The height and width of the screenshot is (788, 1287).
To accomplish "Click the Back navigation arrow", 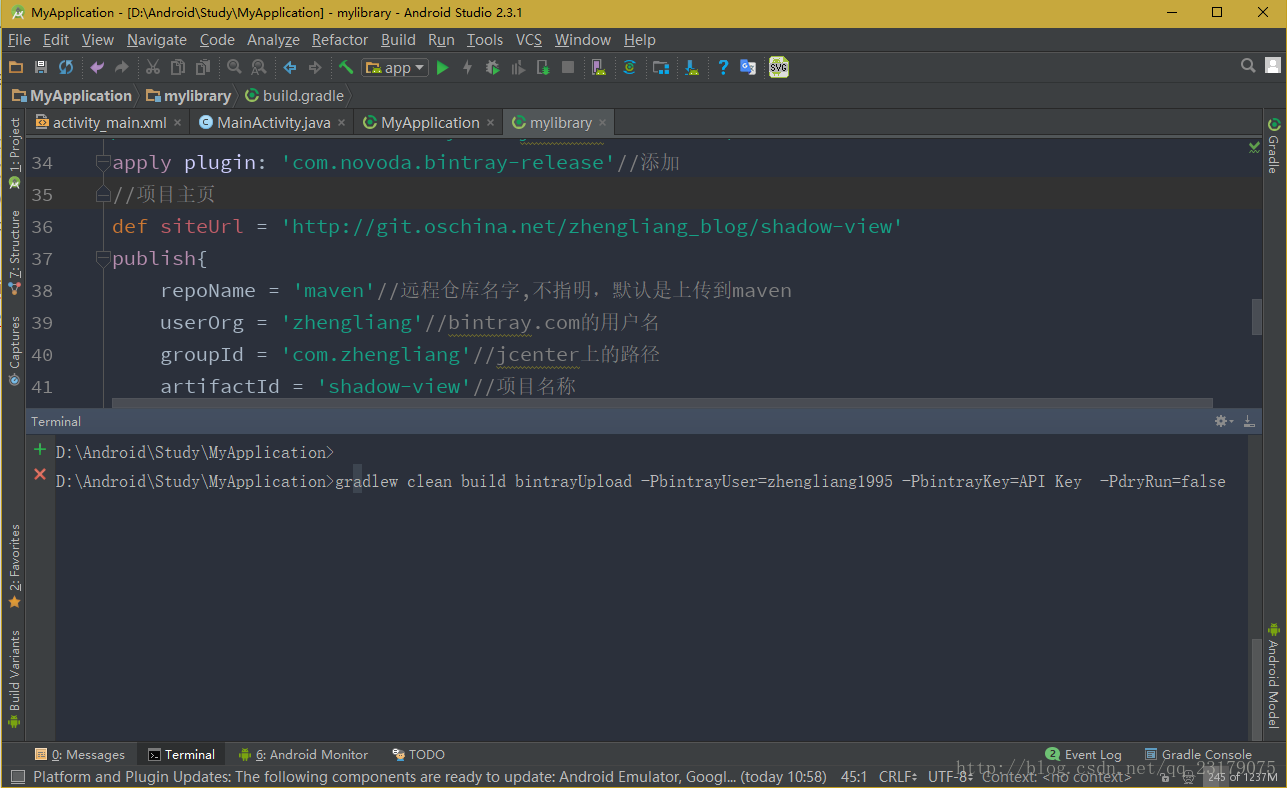I will [290, 67].
